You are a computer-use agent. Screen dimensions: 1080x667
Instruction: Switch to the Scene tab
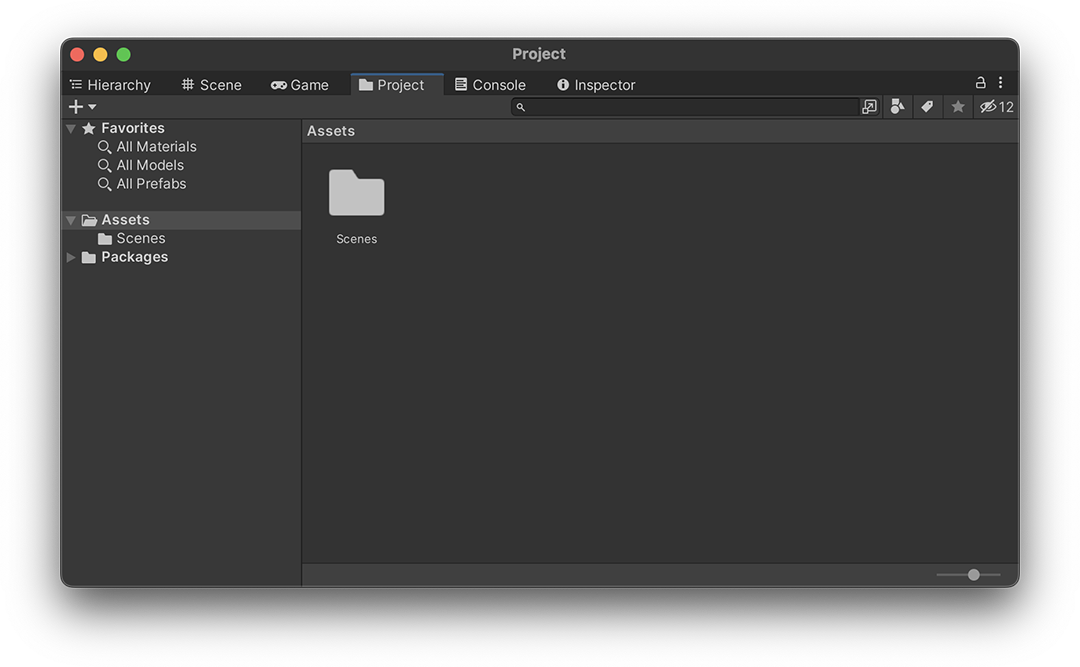coord(211,85)
